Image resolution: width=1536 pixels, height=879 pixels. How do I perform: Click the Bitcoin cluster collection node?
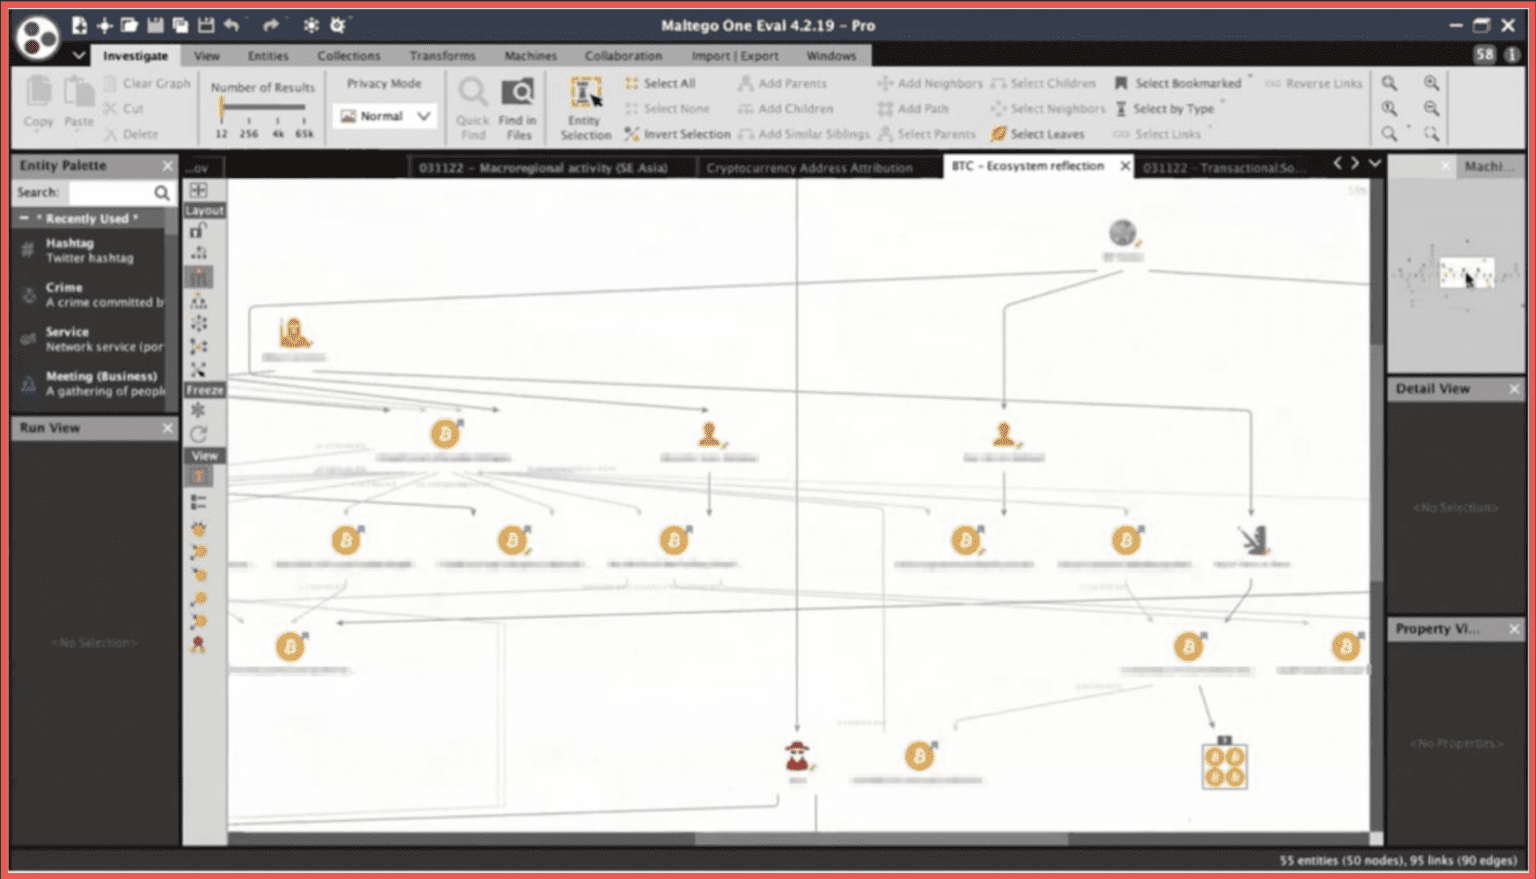1224,765
